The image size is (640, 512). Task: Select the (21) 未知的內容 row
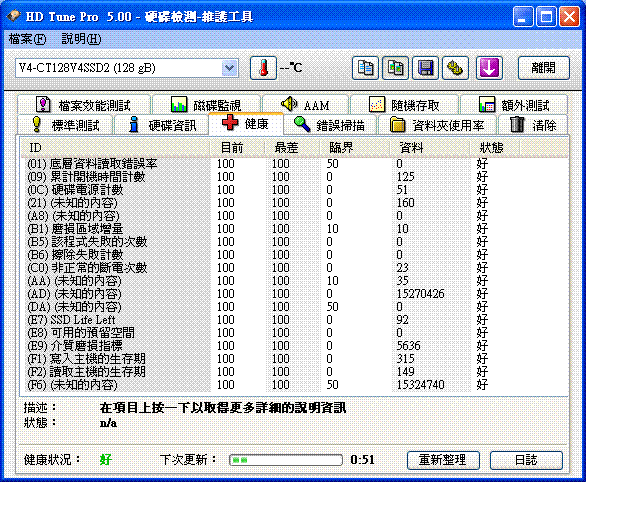point(294,203)
